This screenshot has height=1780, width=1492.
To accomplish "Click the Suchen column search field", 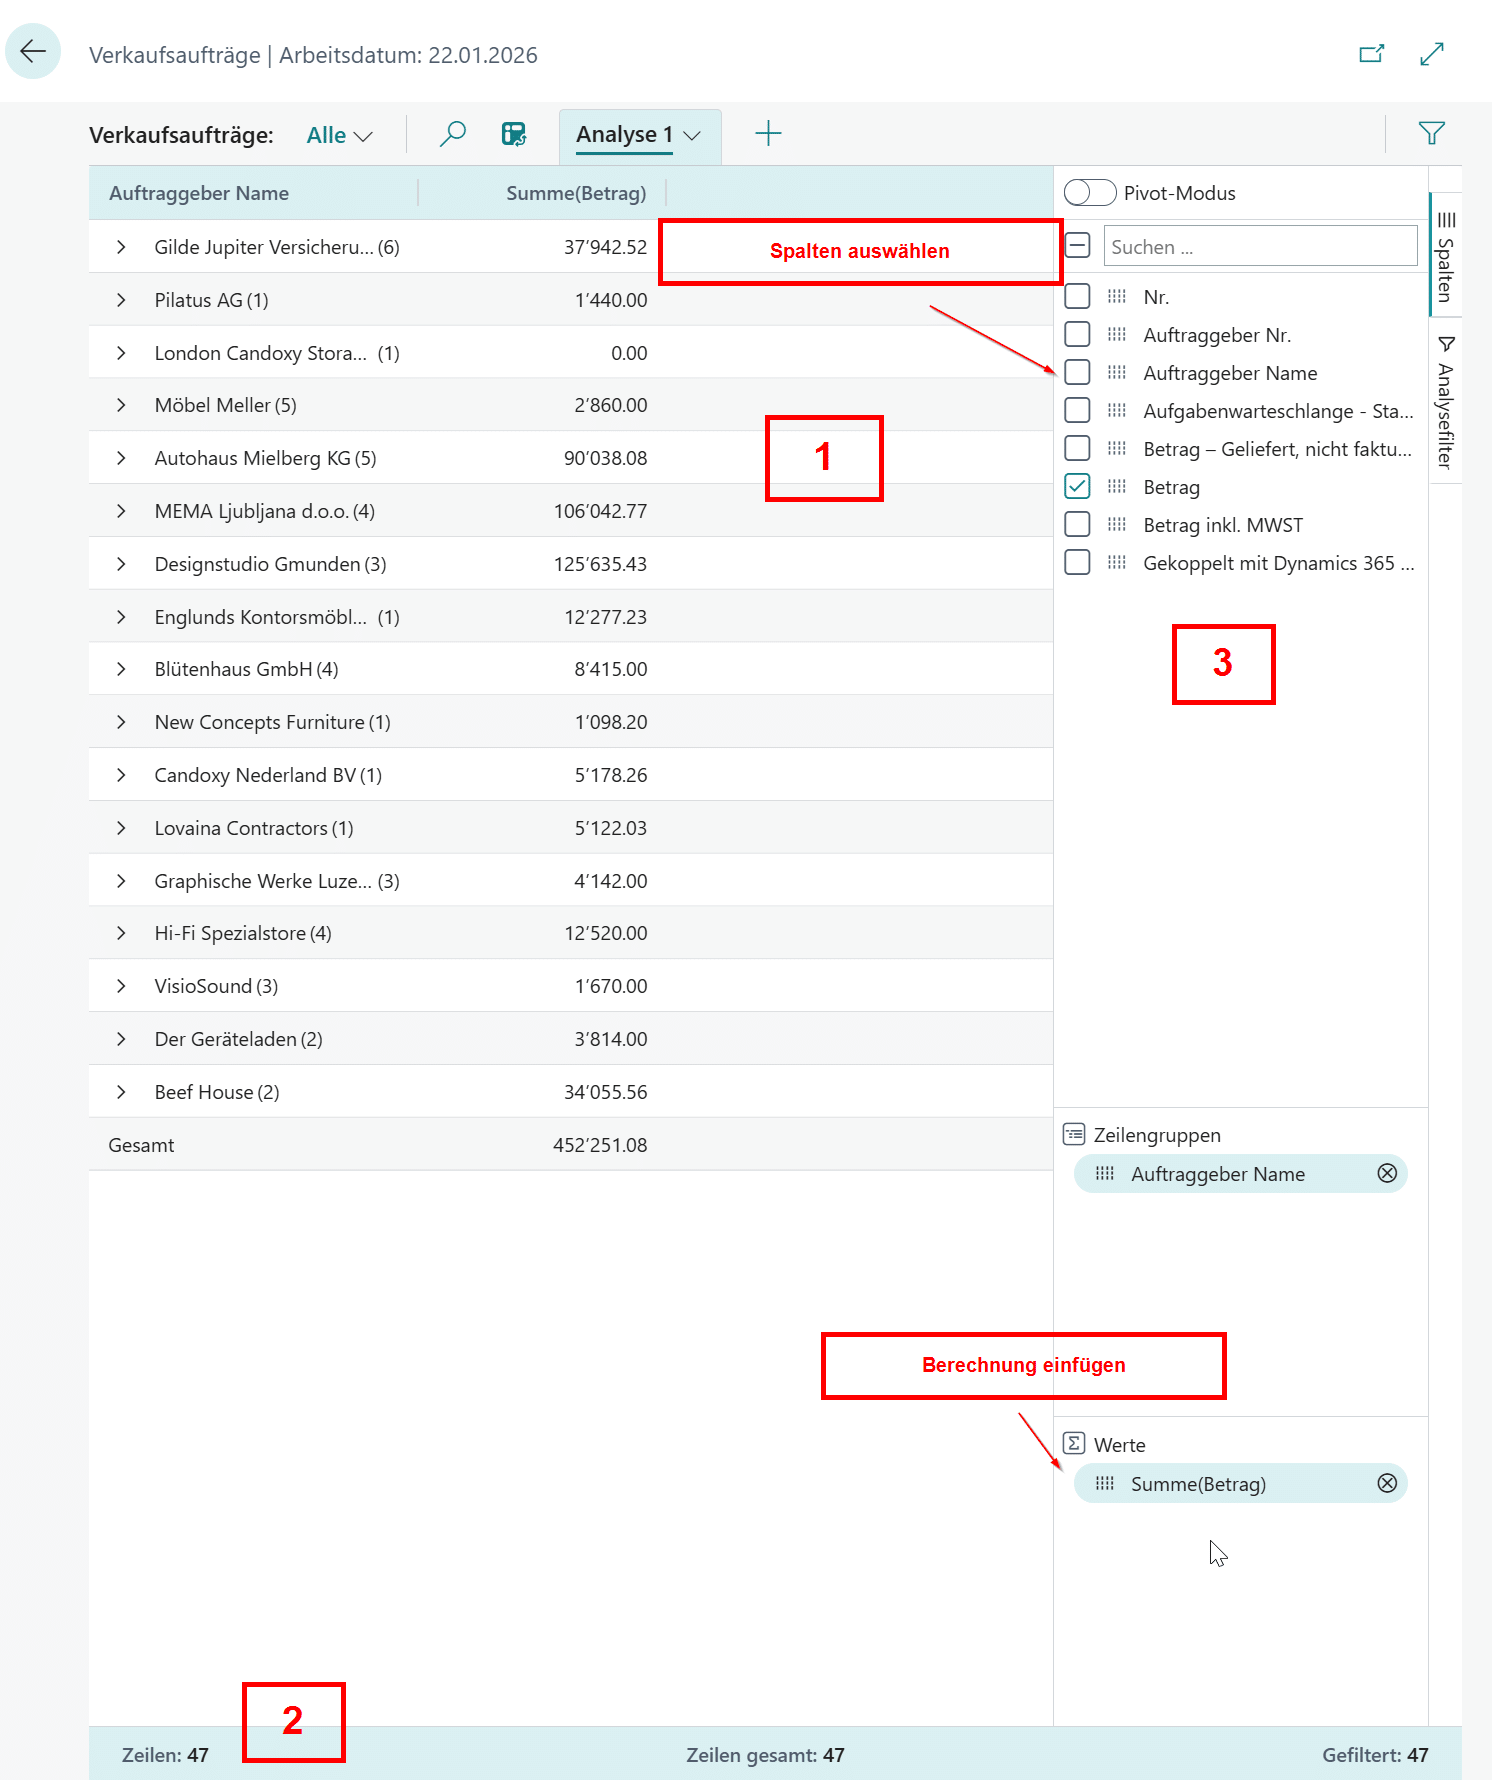I will [1259, 247].
